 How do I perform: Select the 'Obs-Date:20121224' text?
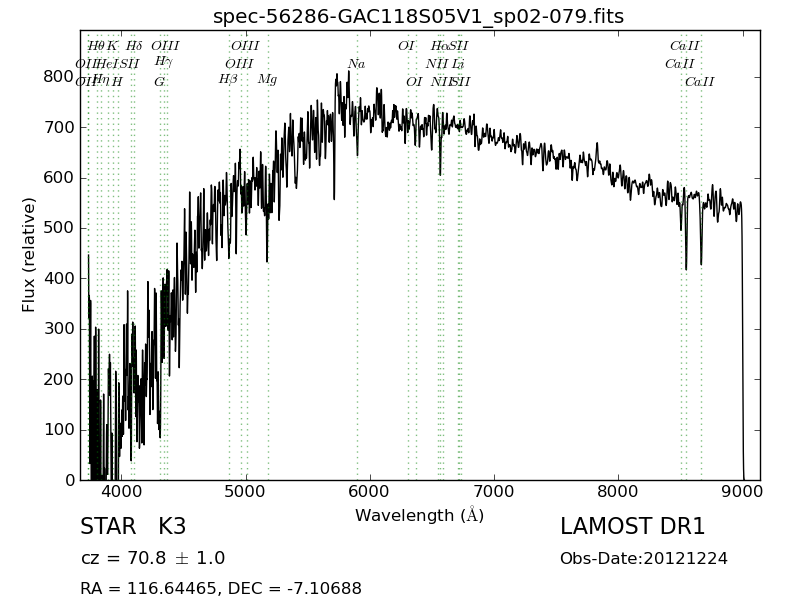point(644,558)
